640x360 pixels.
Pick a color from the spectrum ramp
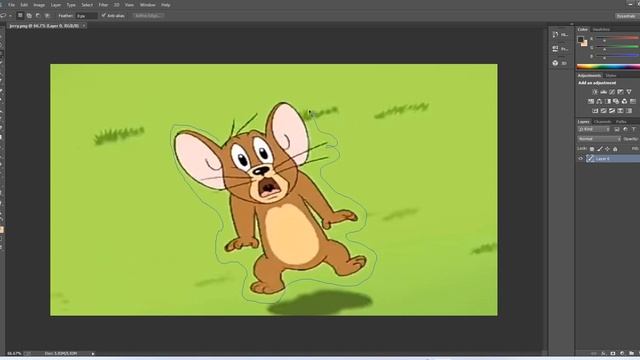[x=608, y=67]
